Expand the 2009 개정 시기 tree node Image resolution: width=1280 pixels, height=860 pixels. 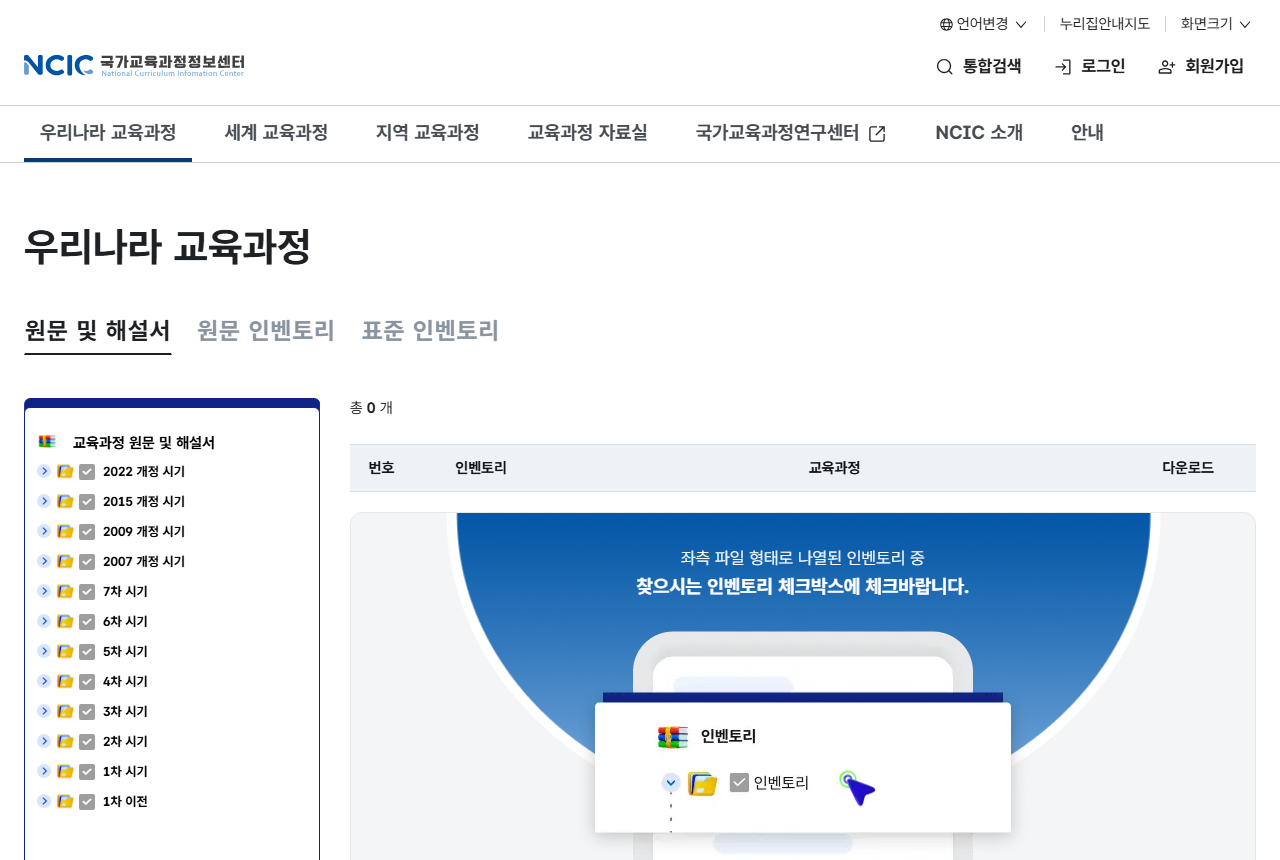[x=44, y=531]
